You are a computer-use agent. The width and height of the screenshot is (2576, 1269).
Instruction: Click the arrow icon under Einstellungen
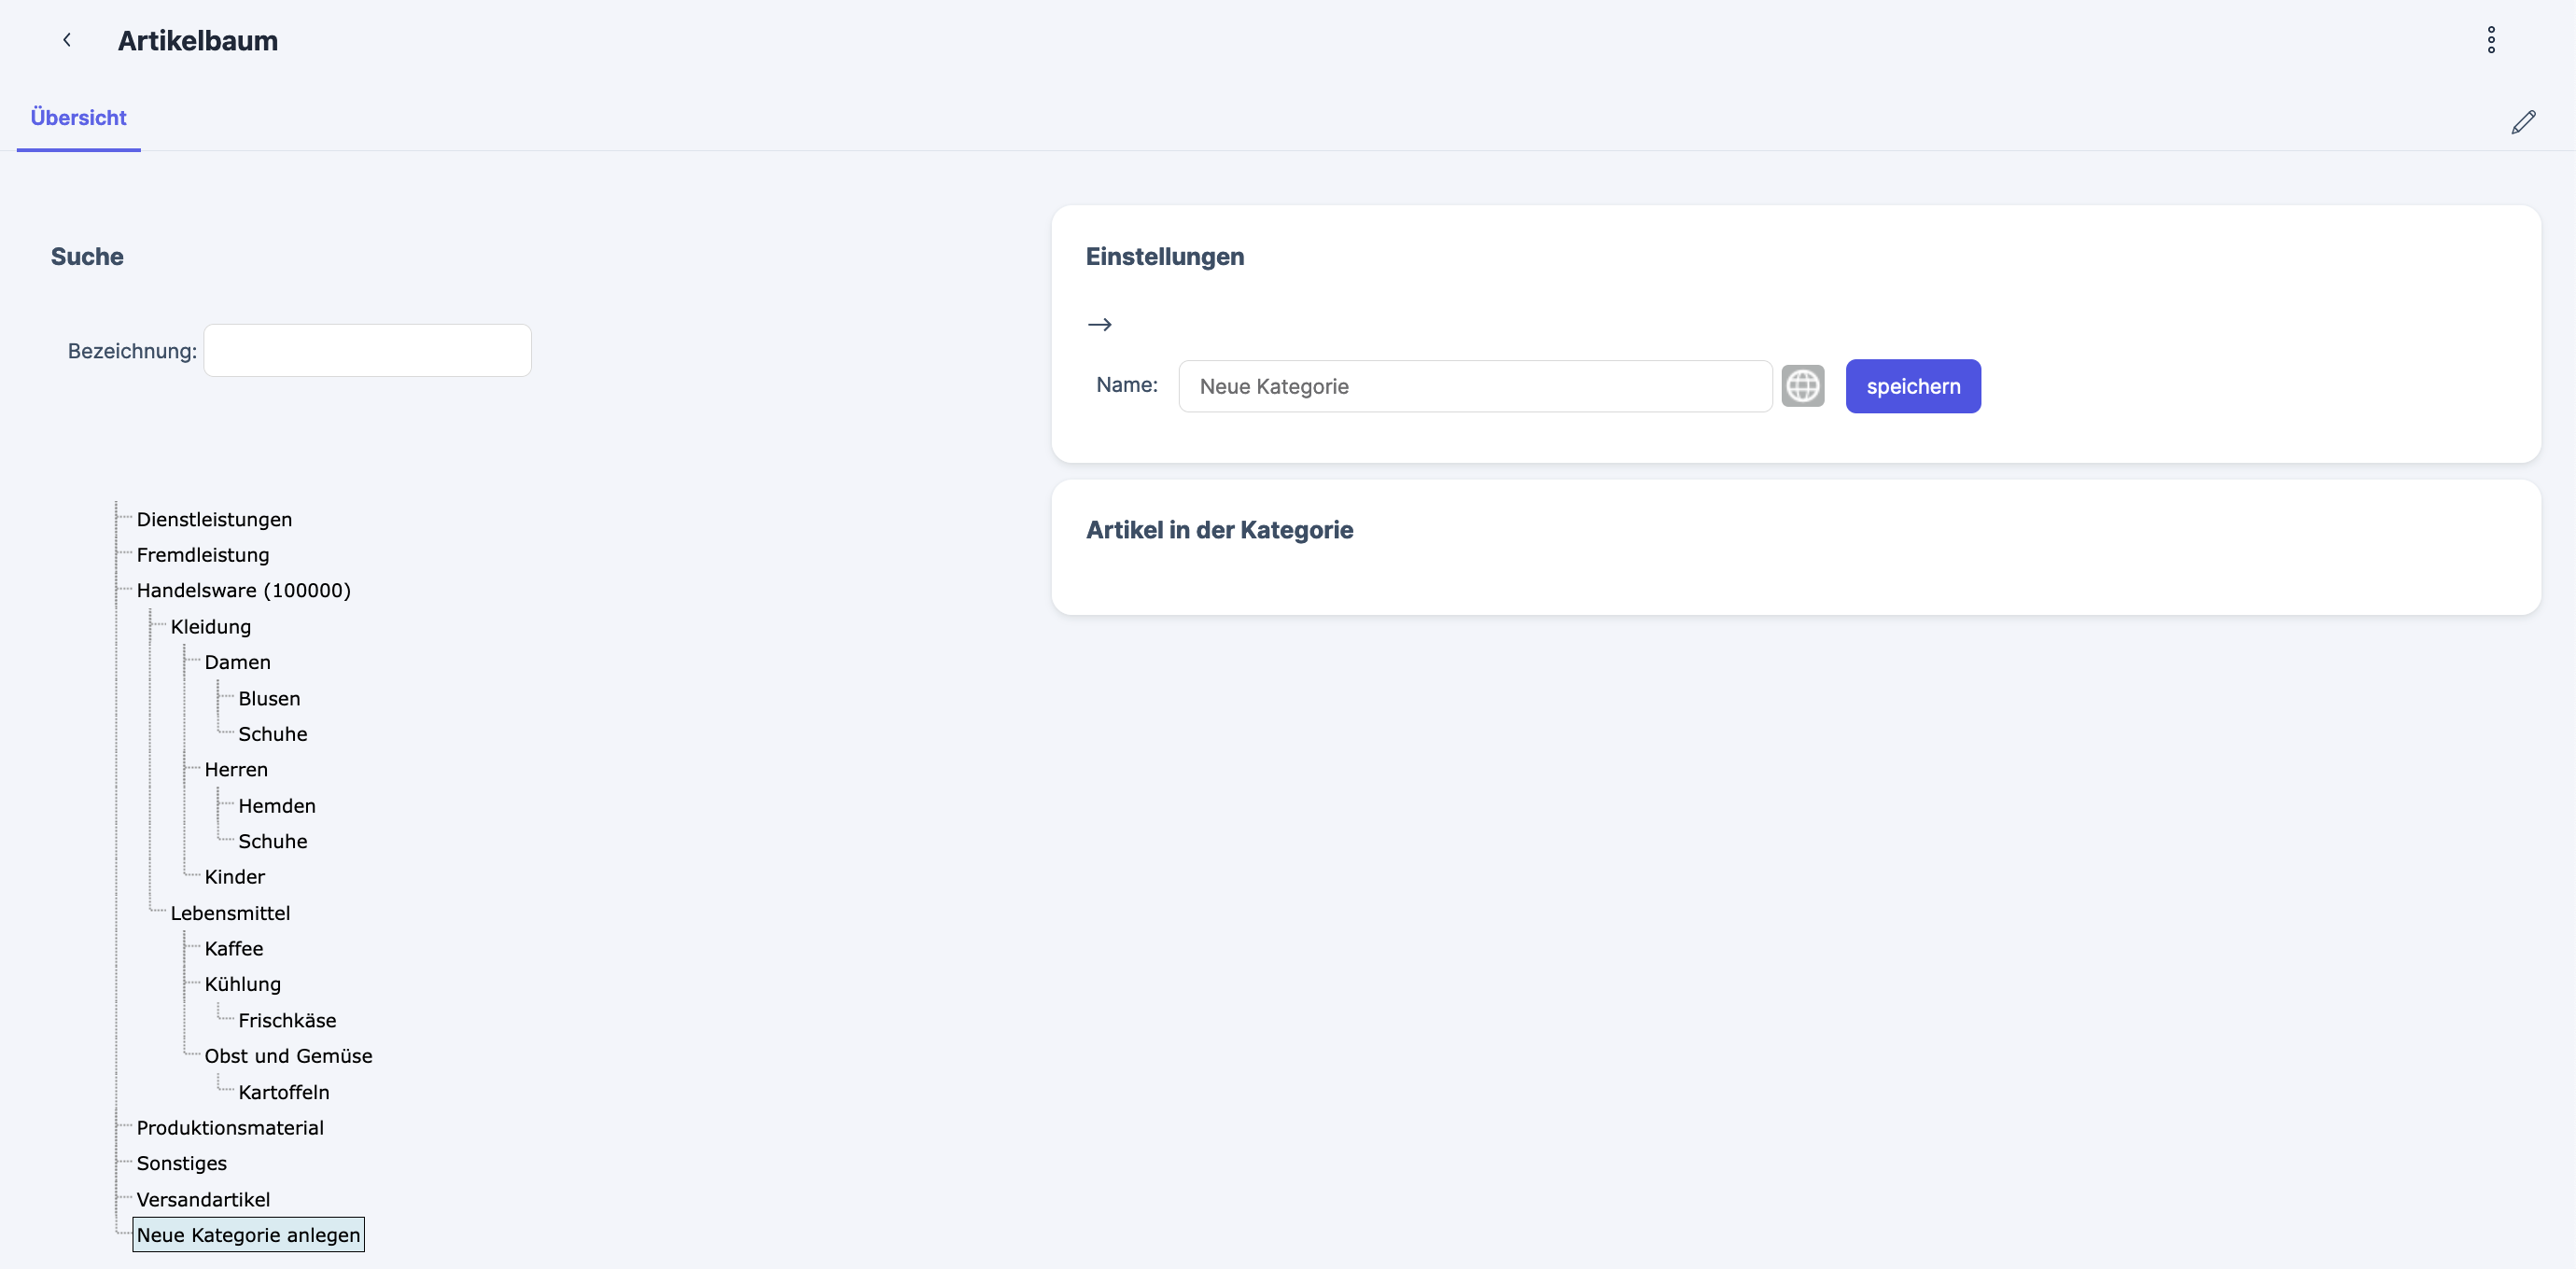click(x=1099, y=324)
